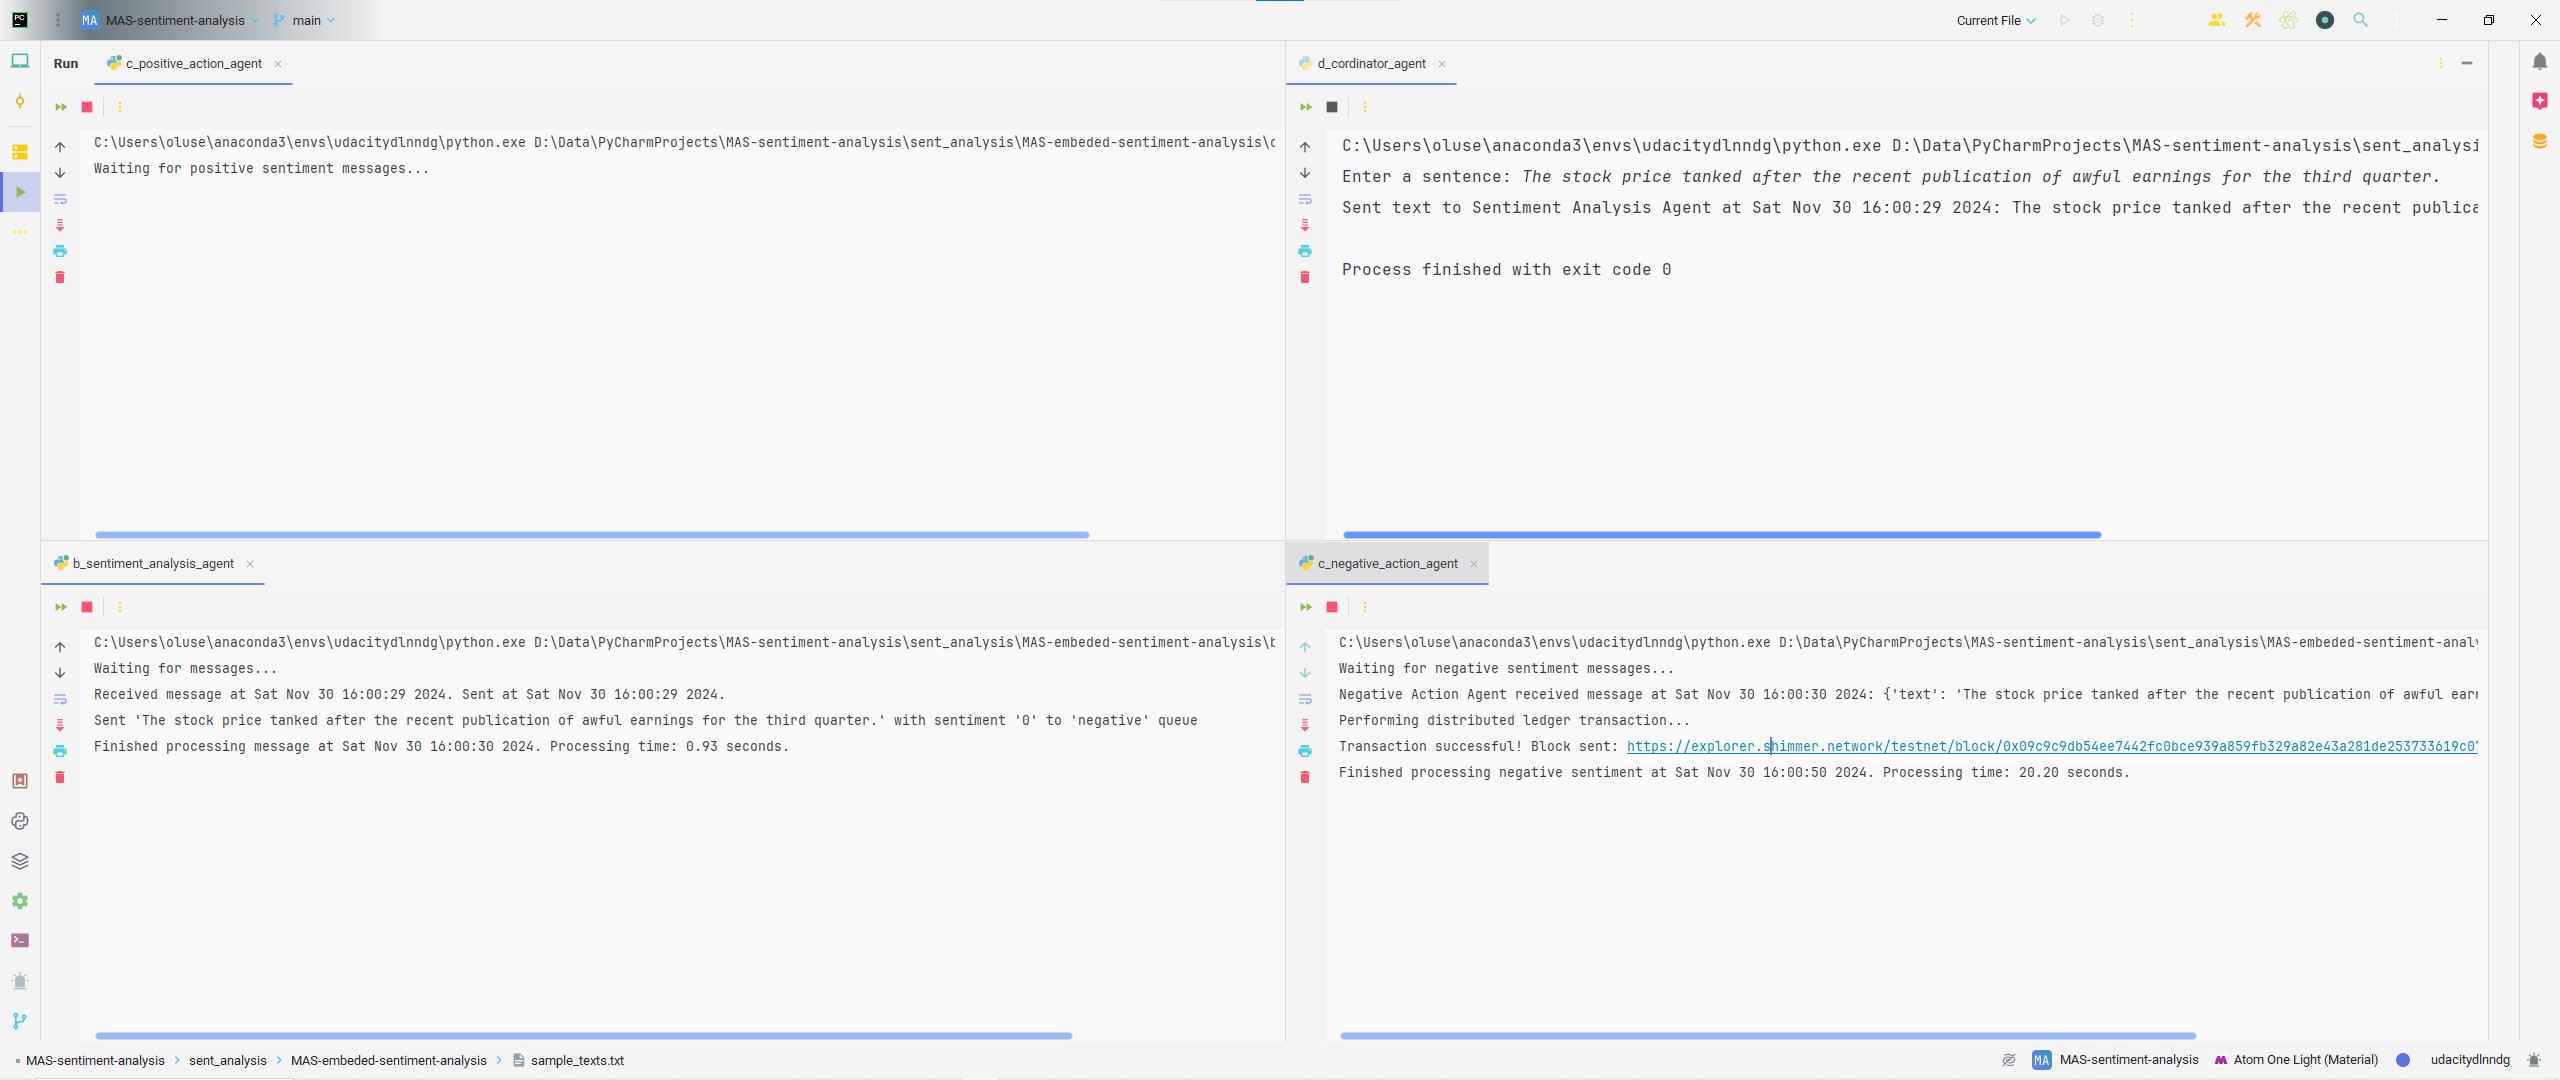
Task: Toggle scroll to end in b_sentiment_analysis_agent console
Action: 60,725
